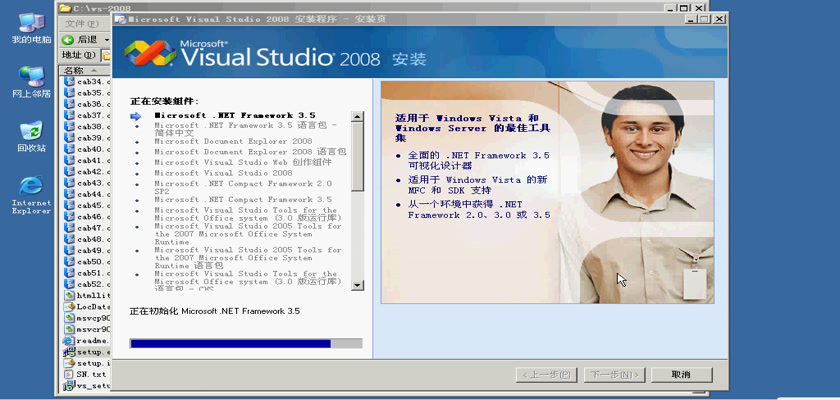Click the installer icon in setup title bar
The image size is (840, 400).
[x=121, y=19]
